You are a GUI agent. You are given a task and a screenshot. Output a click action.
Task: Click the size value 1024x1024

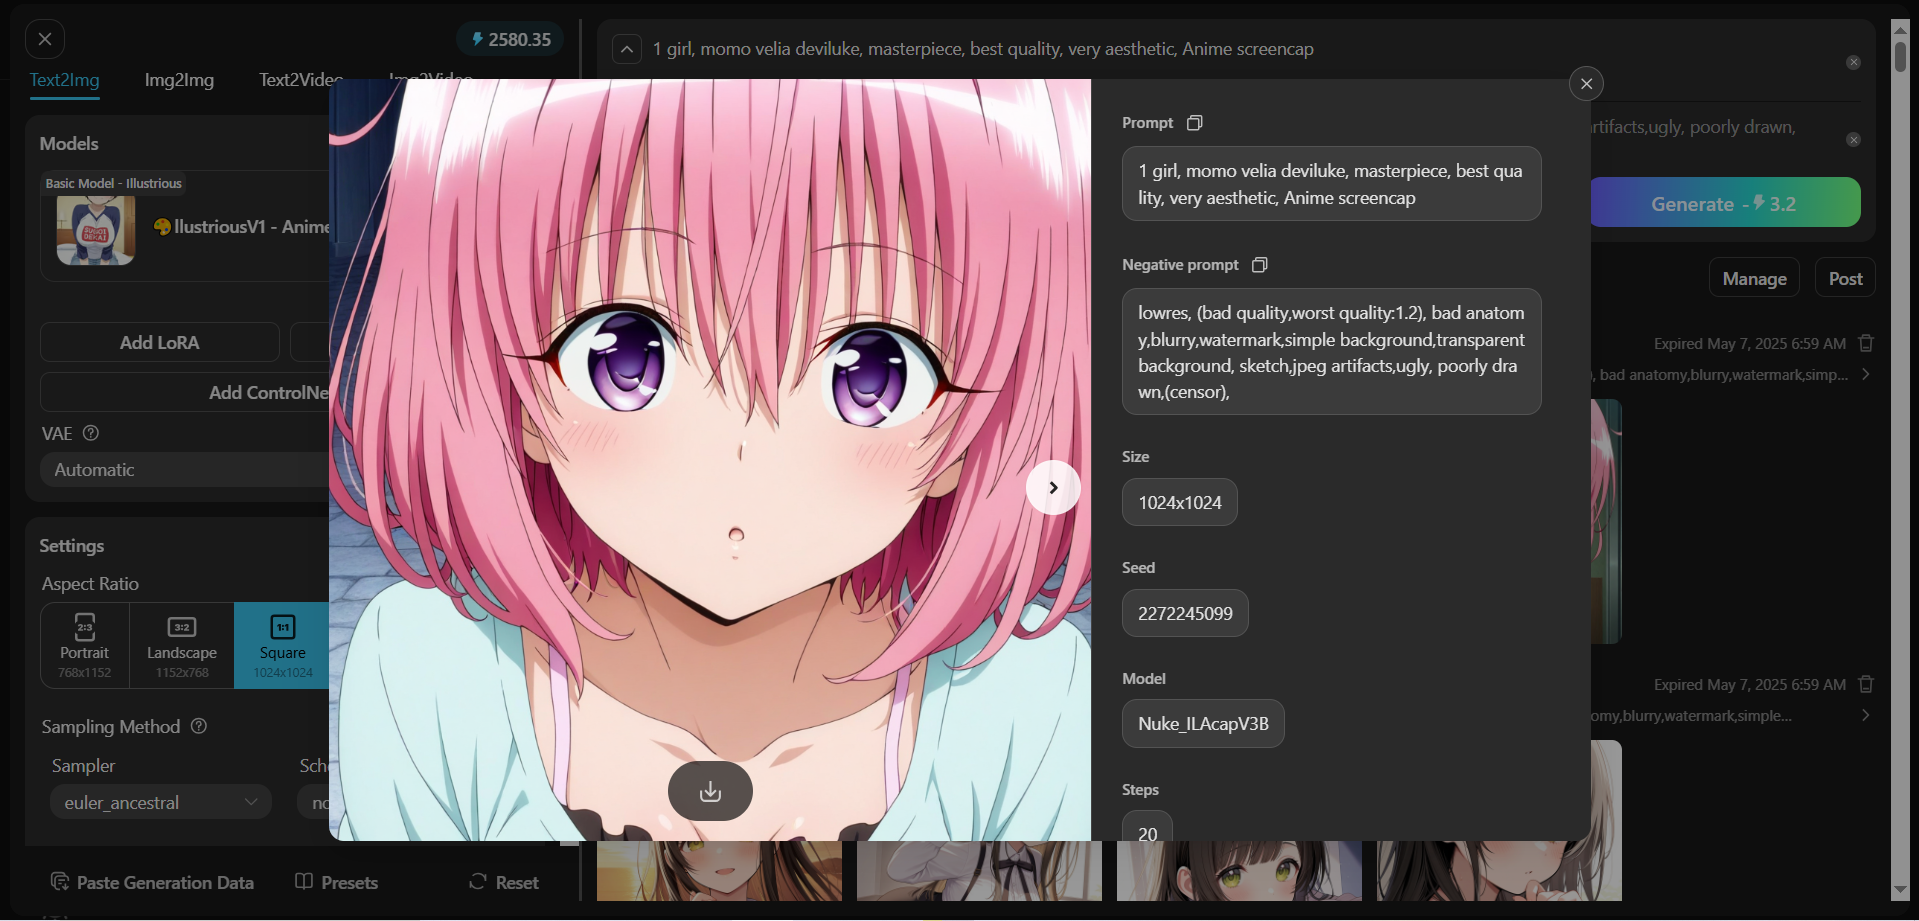click(1180, 502)
